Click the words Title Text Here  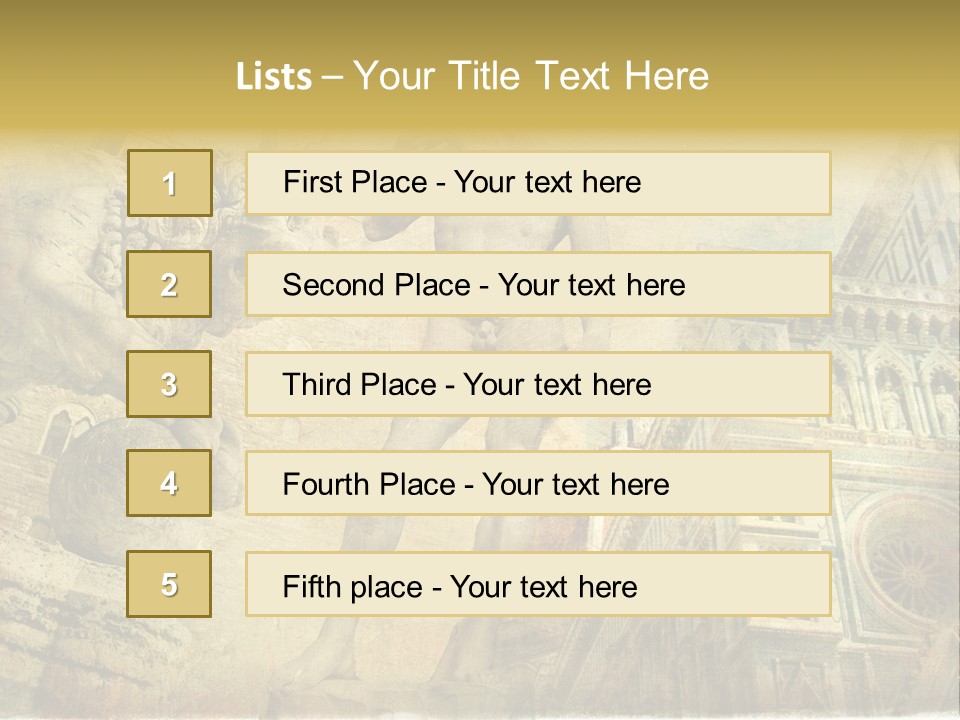[x=579, y=76]
